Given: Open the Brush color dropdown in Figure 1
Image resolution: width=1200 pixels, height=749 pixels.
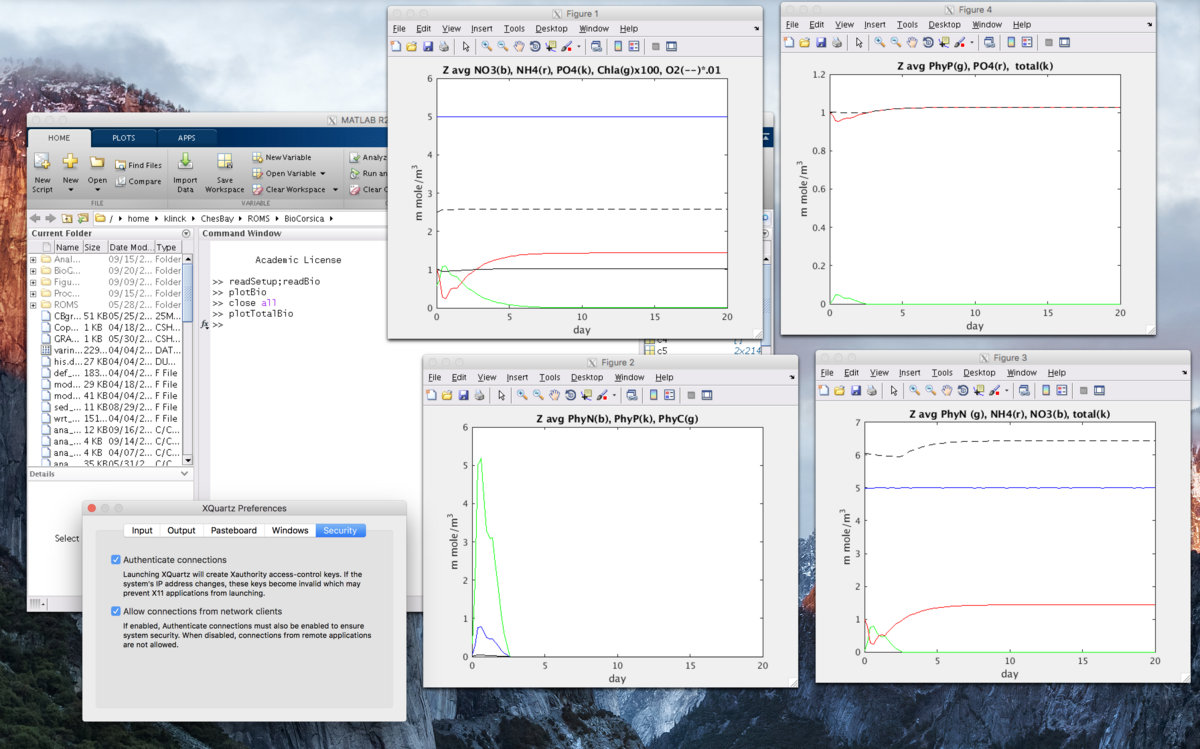Looking at the screenshot, I should [578, 46].
